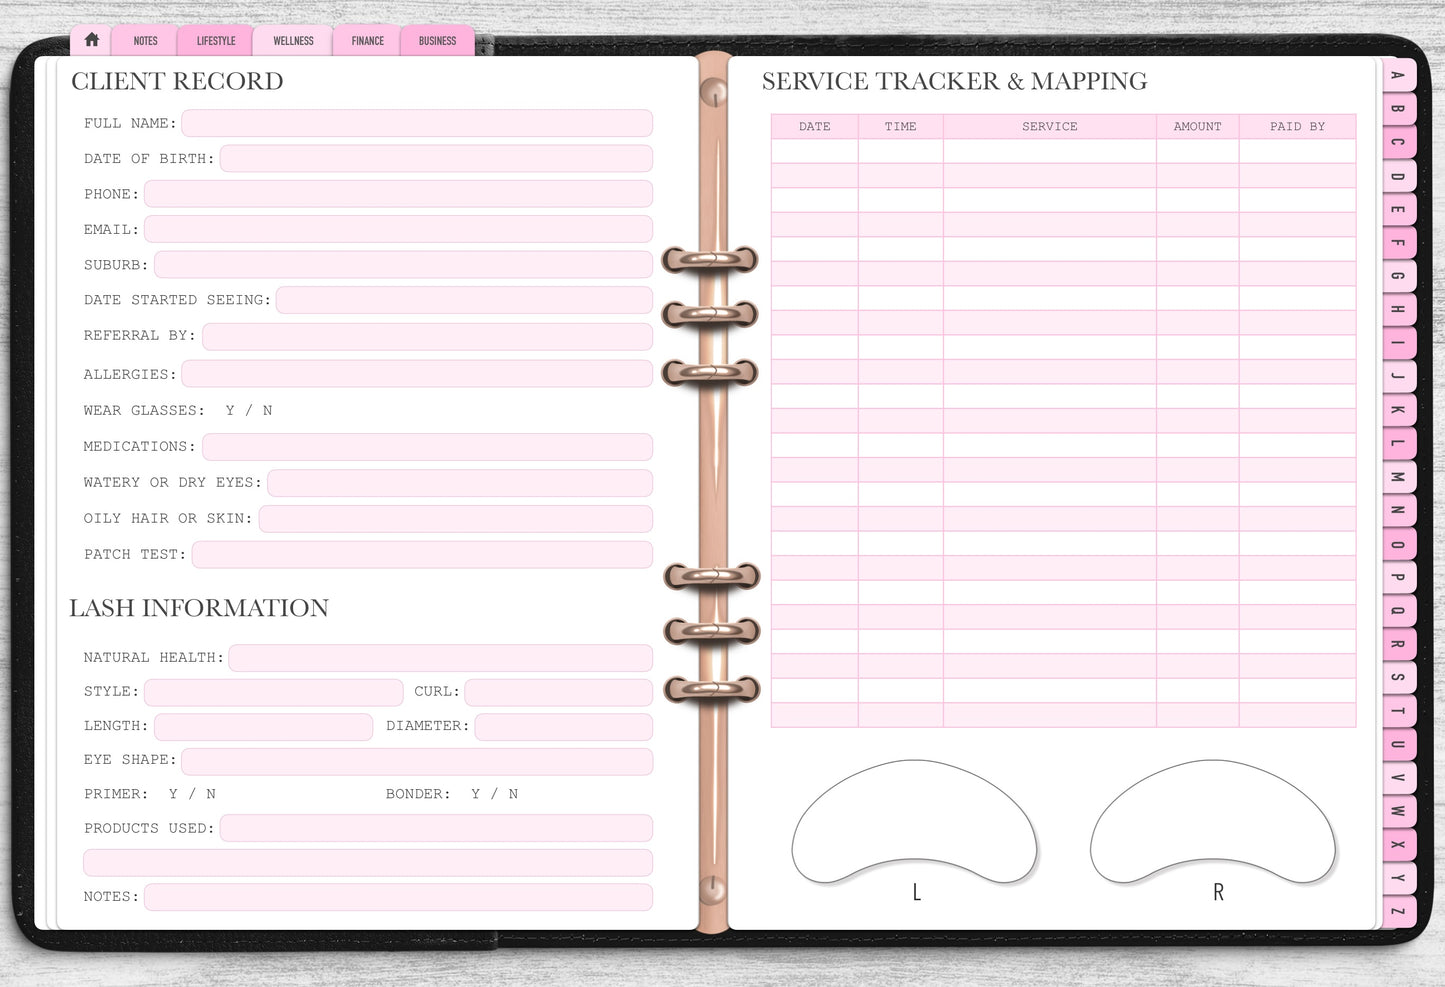
Task: Switch to the Lifestyle tab
Action: pos(216,41)
